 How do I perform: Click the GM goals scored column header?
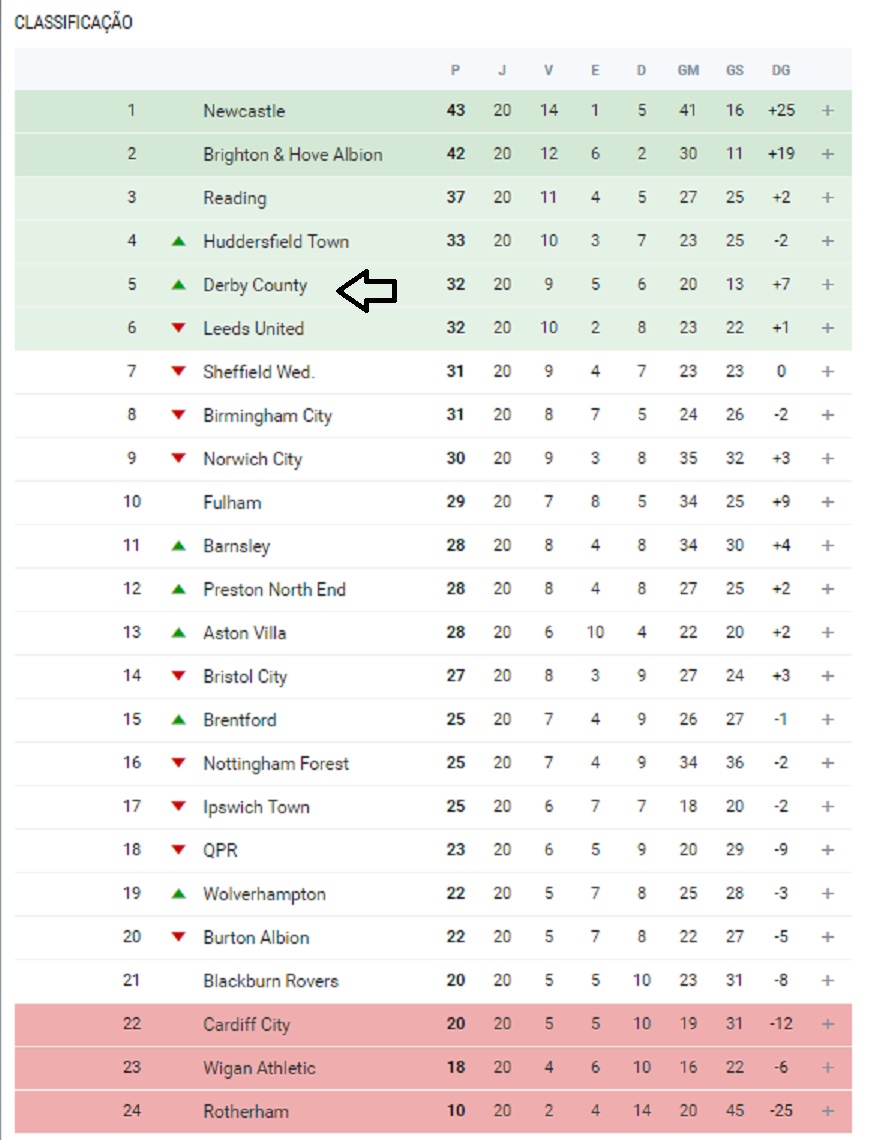pyautogui.click(x=688, y=70)
